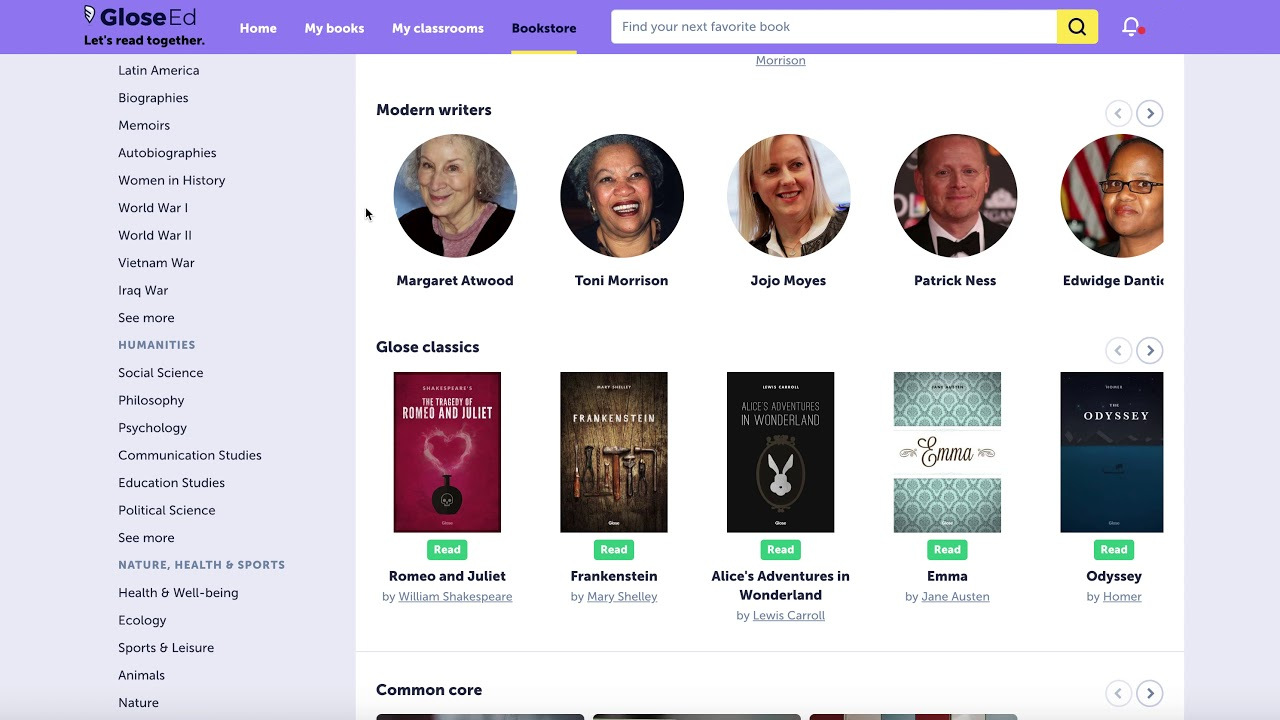
Task: Select Psychology category
Action: (x=152, y=428)
